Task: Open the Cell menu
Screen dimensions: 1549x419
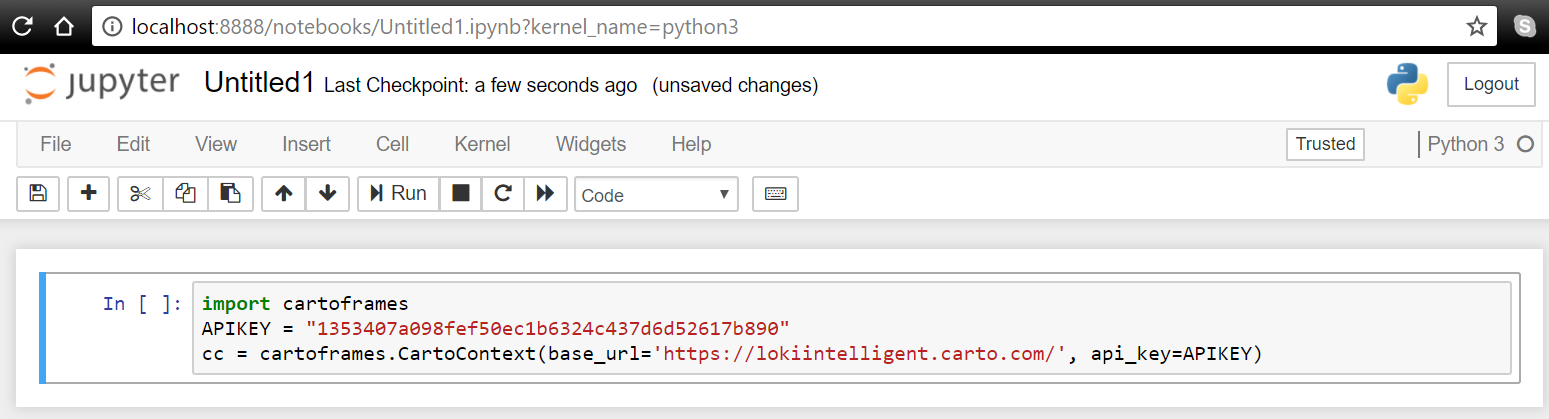Action: pyautogui.click(x=392, y=144)
